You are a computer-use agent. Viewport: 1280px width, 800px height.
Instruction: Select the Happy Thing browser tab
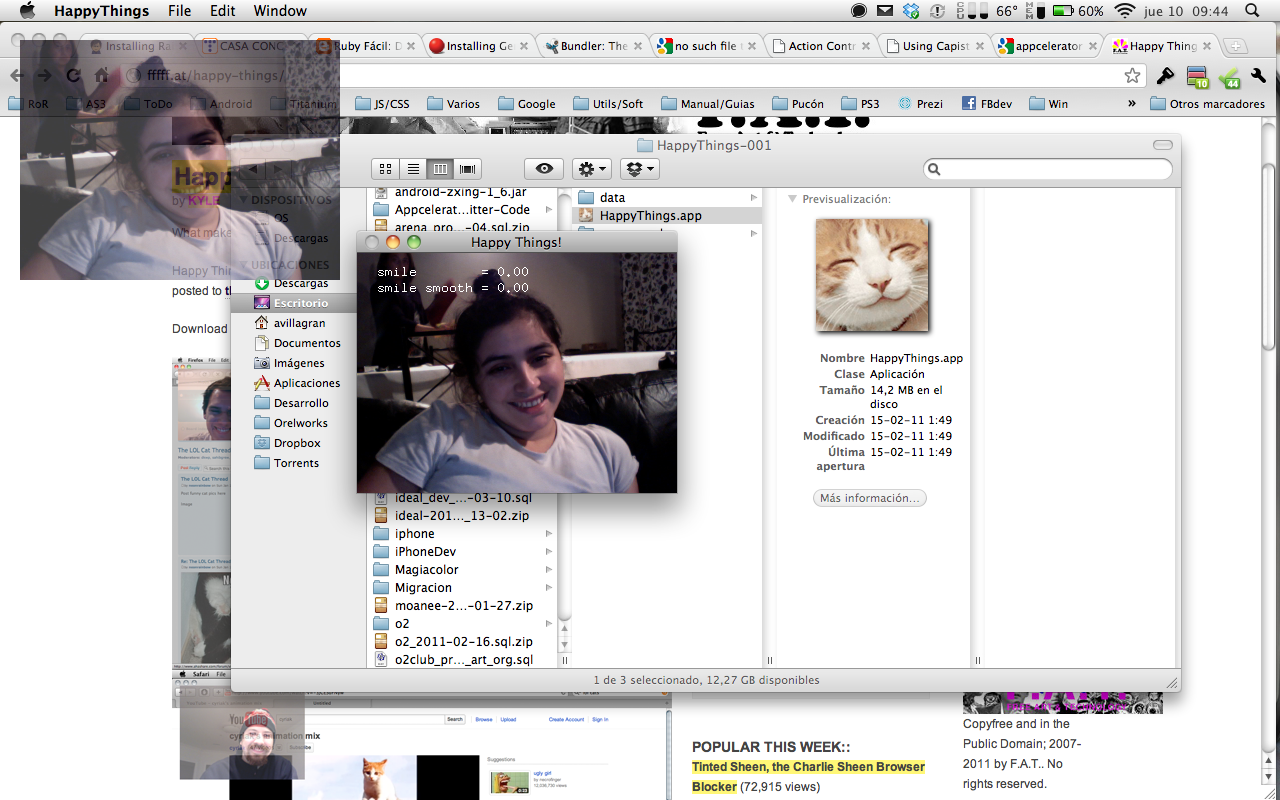point(1163,46)
